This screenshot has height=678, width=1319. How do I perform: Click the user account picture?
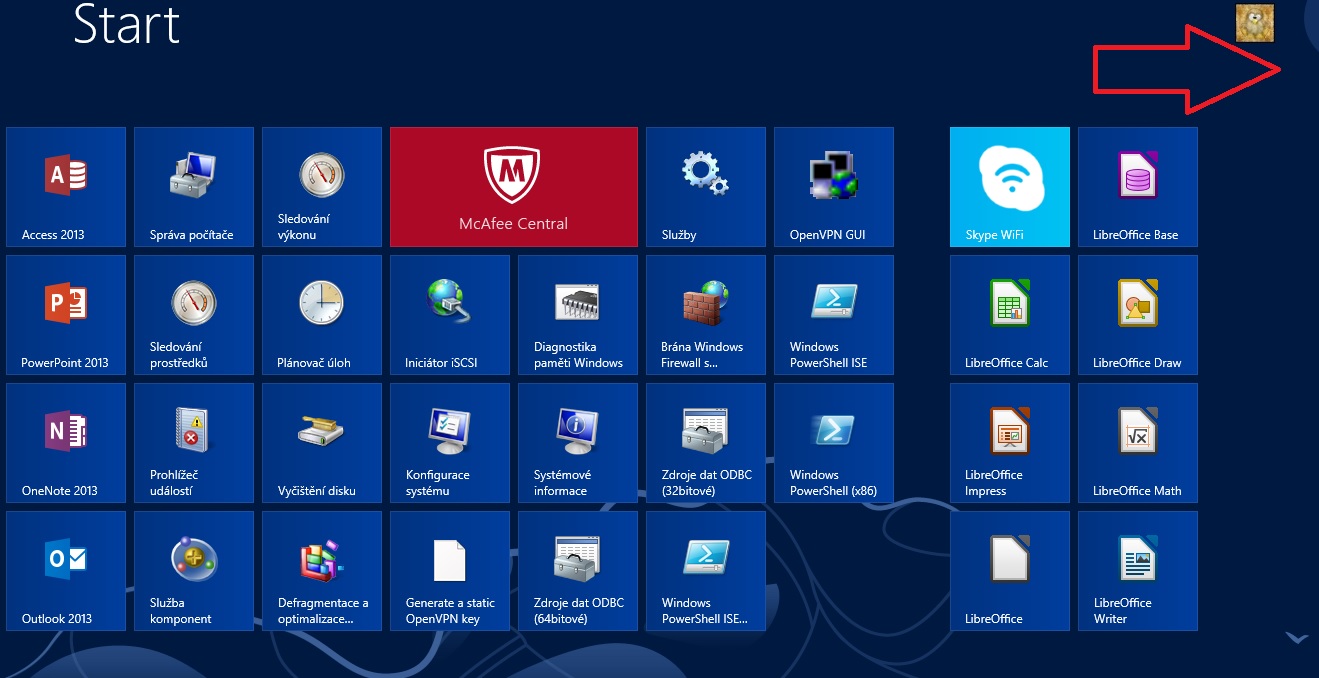(x=1255, y=23)
